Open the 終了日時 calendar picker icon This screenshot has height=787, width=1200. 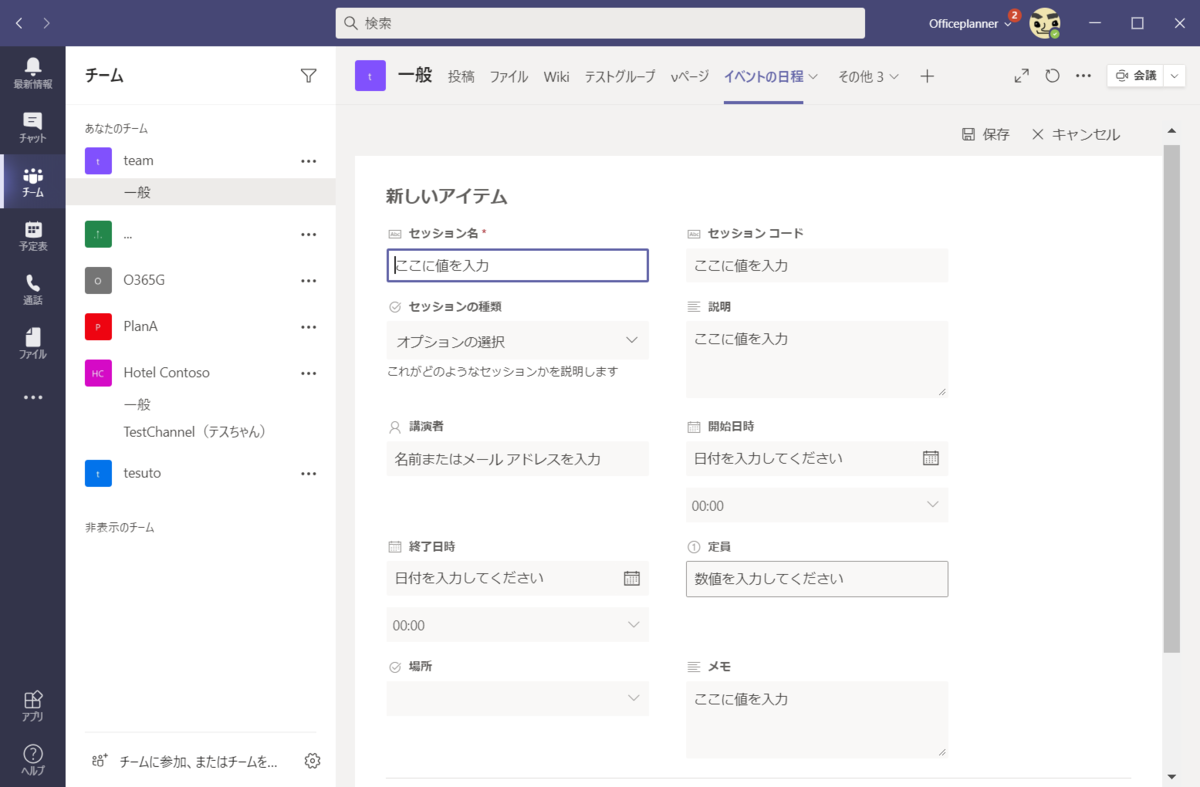631,578
